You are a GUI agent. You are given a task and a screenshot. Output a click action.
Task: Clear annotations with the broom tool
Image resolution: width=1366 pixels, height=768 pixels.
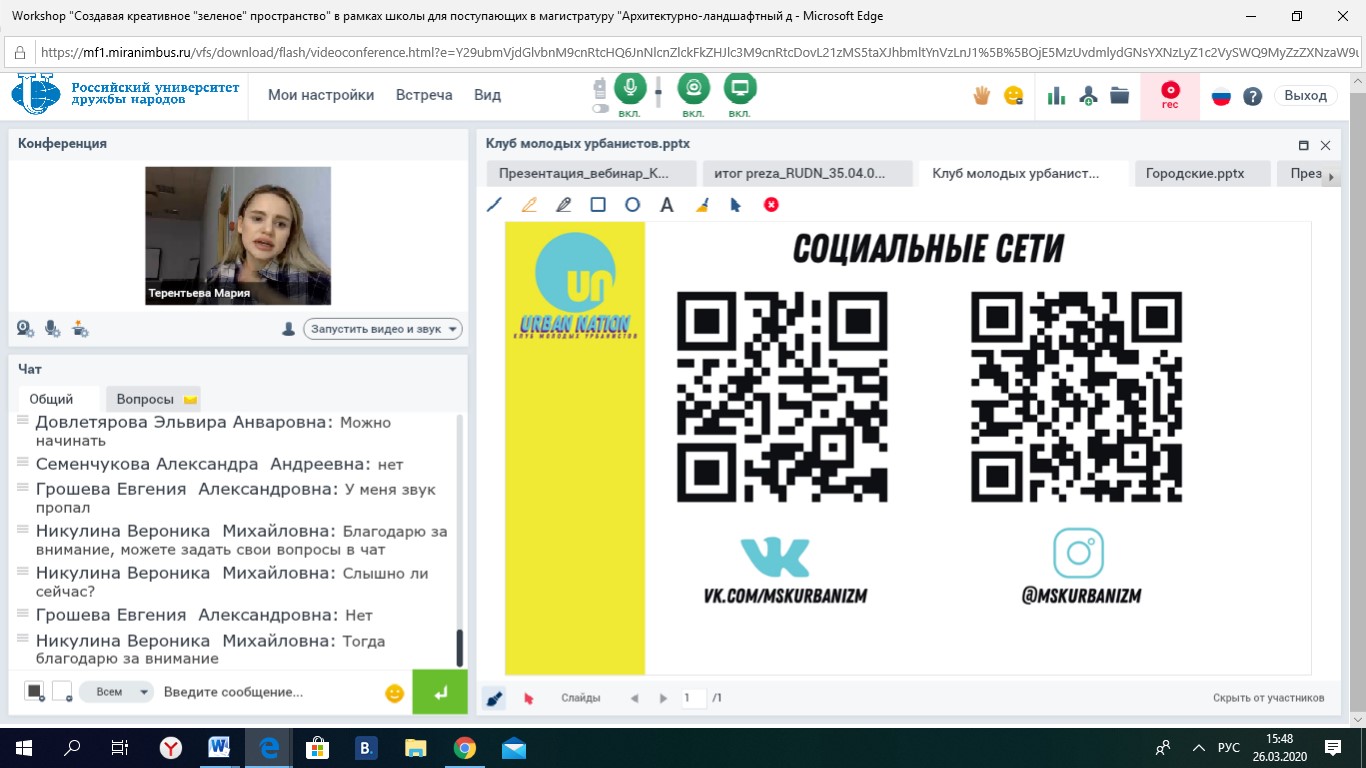click(702, 205)
